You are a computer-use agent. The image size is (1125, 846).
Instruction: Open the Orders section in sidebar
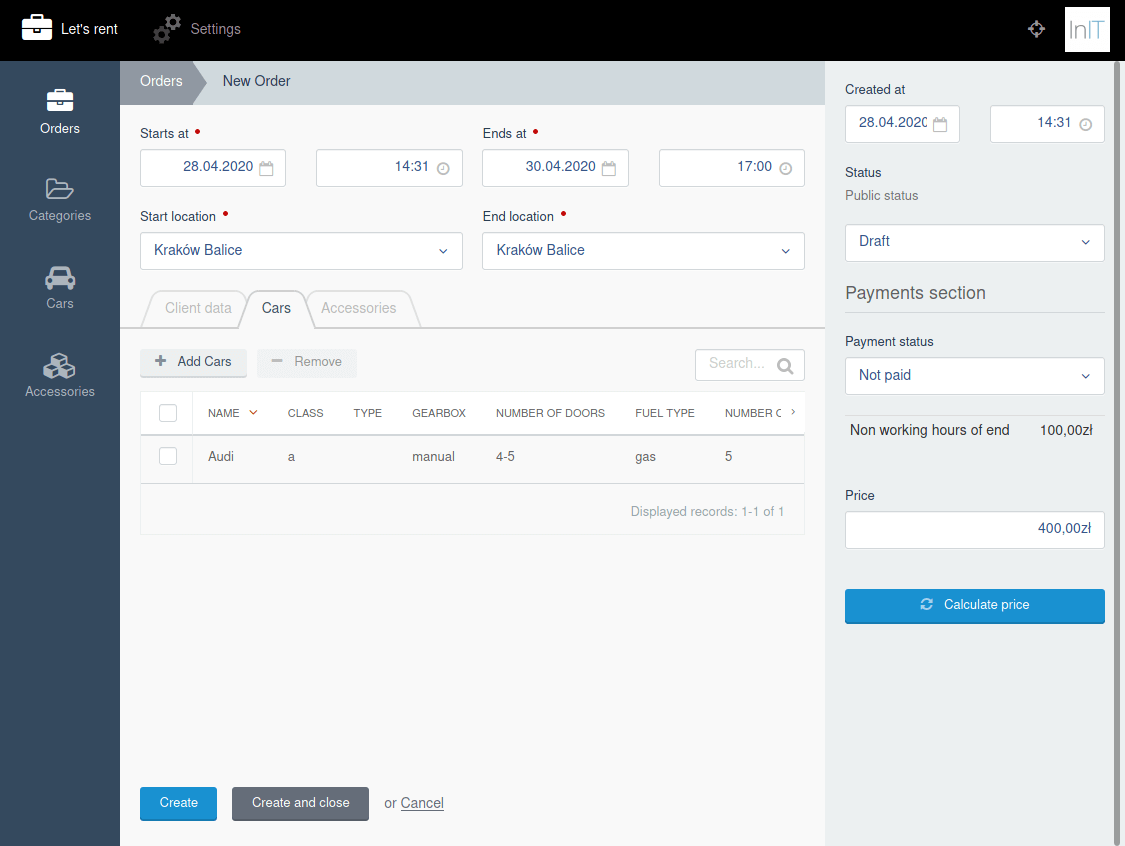(x=60, y=113)
